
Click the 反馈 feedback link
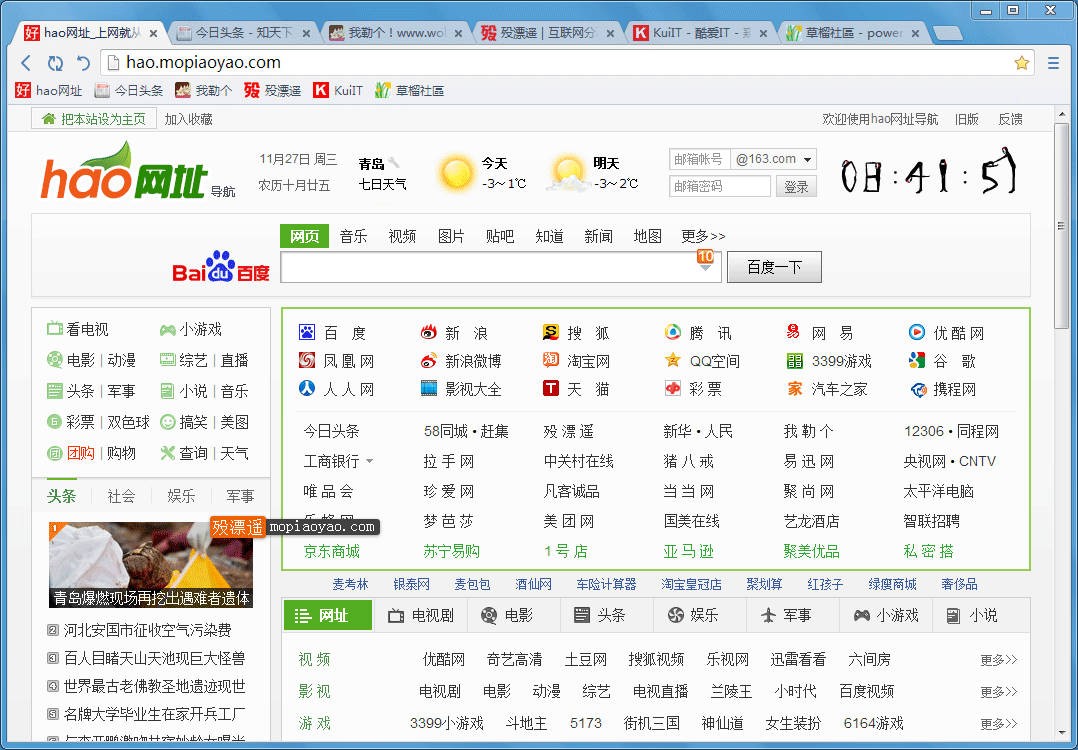(1010, 119)
